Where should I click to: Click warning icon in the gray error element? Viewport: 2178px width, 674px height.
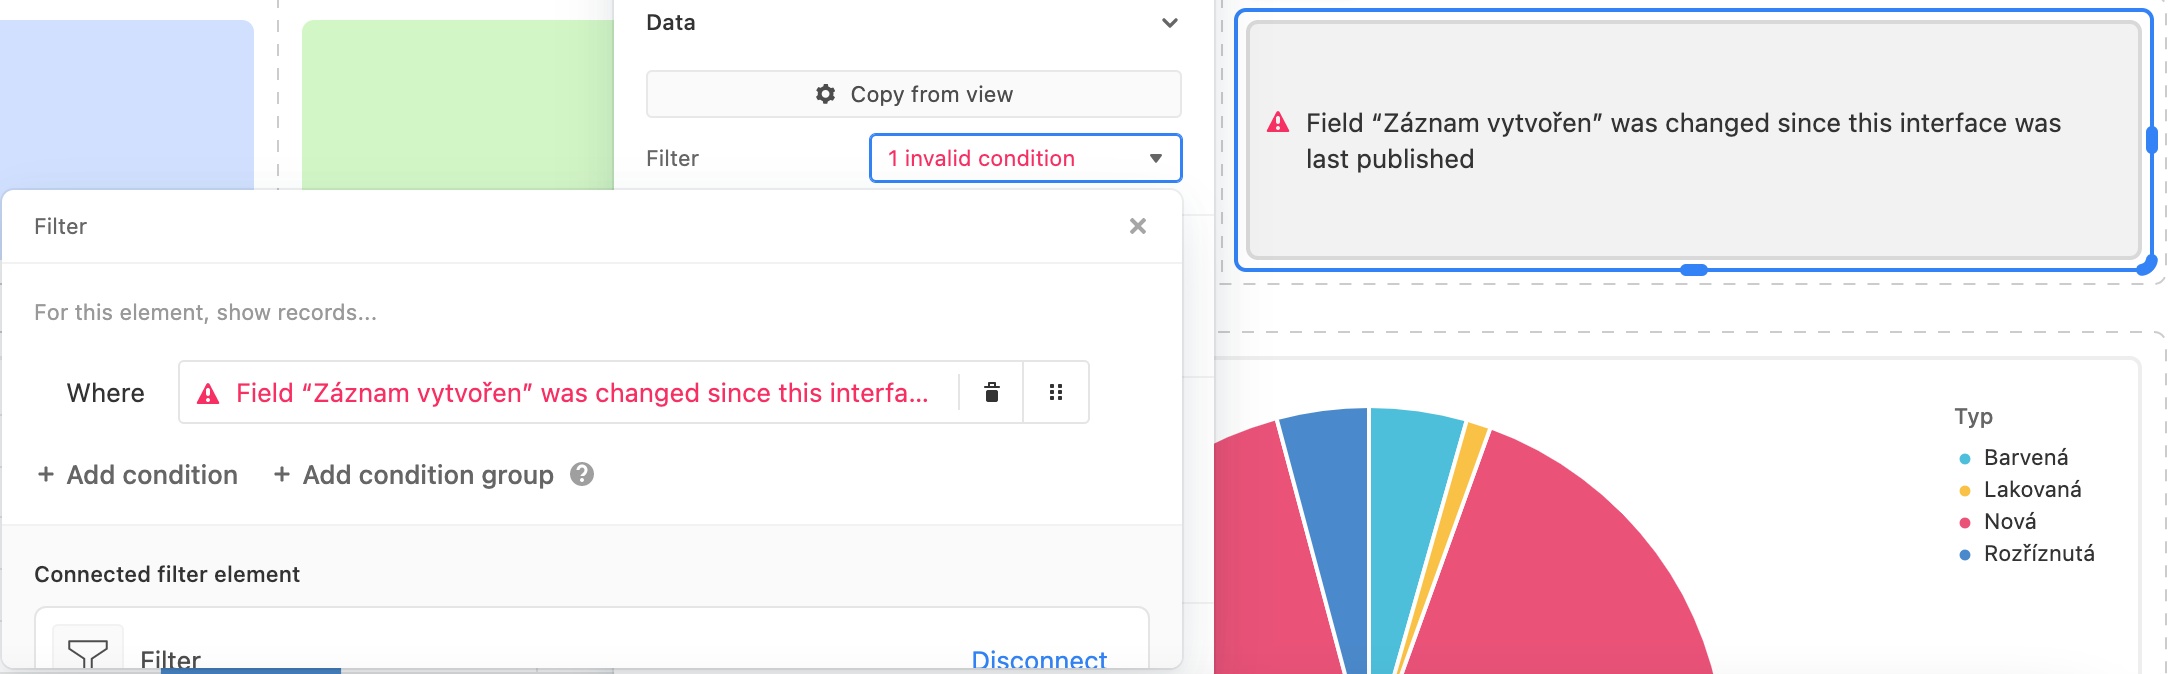1278,123
